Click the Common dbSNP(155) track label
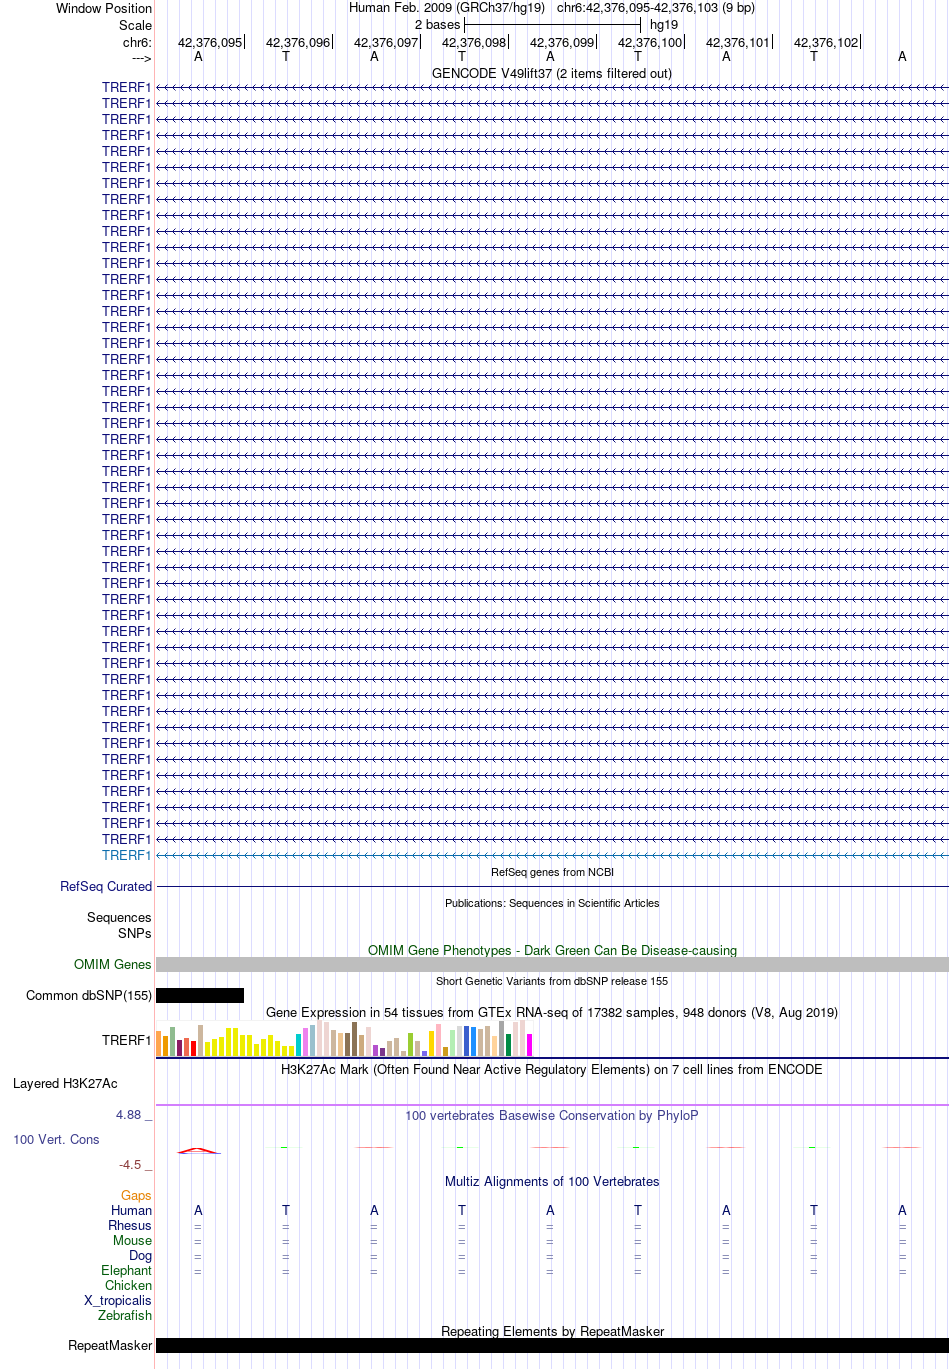Viewport: 950px width, 1369px height. click(89, 995)
